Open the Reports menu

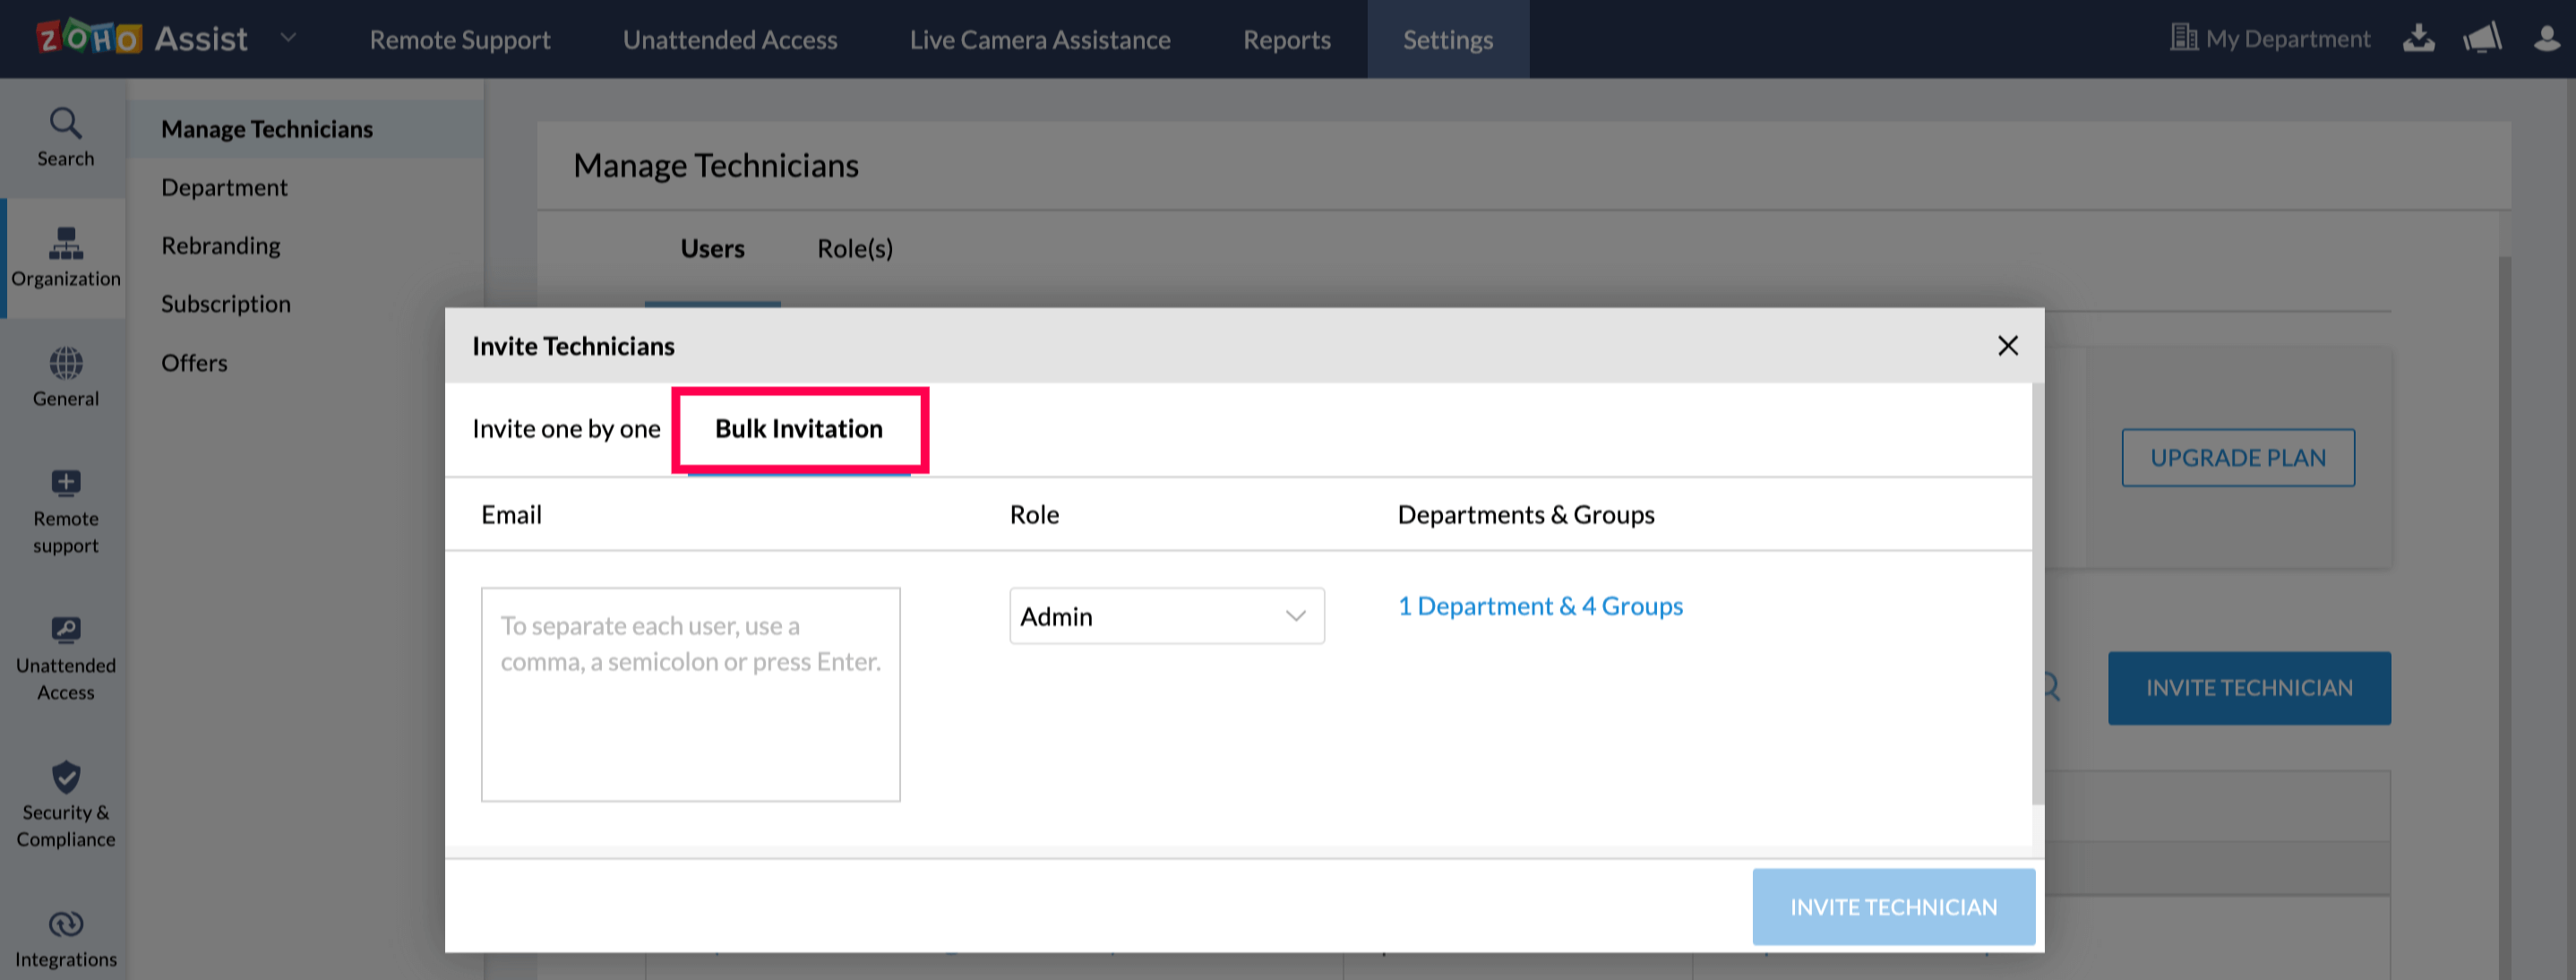(x=1286, y=40)
